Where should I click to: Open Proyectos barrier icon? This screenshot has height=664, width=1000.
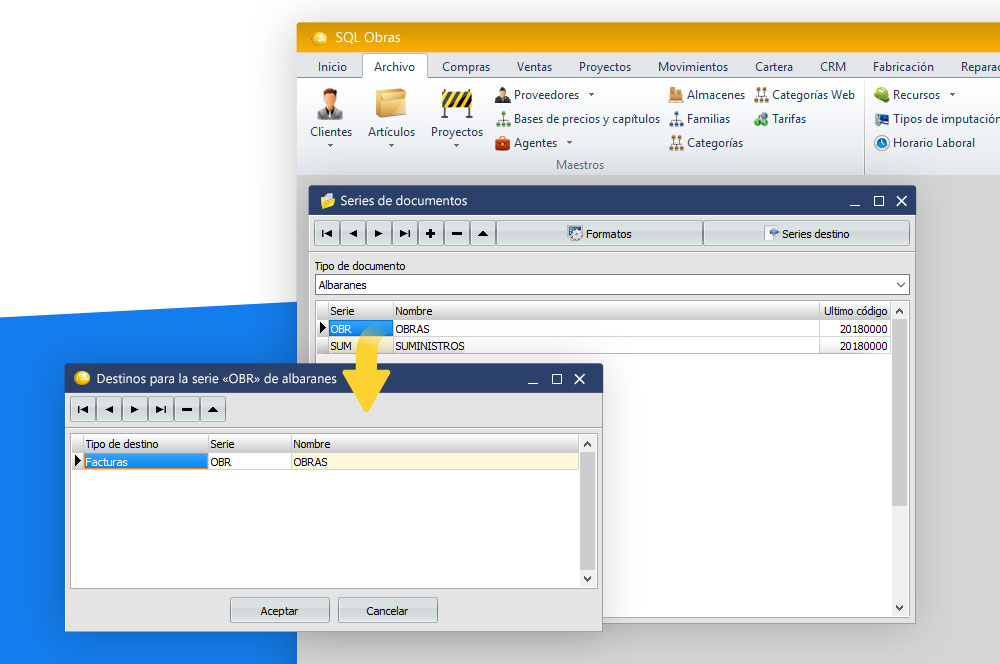click(456, 105)
